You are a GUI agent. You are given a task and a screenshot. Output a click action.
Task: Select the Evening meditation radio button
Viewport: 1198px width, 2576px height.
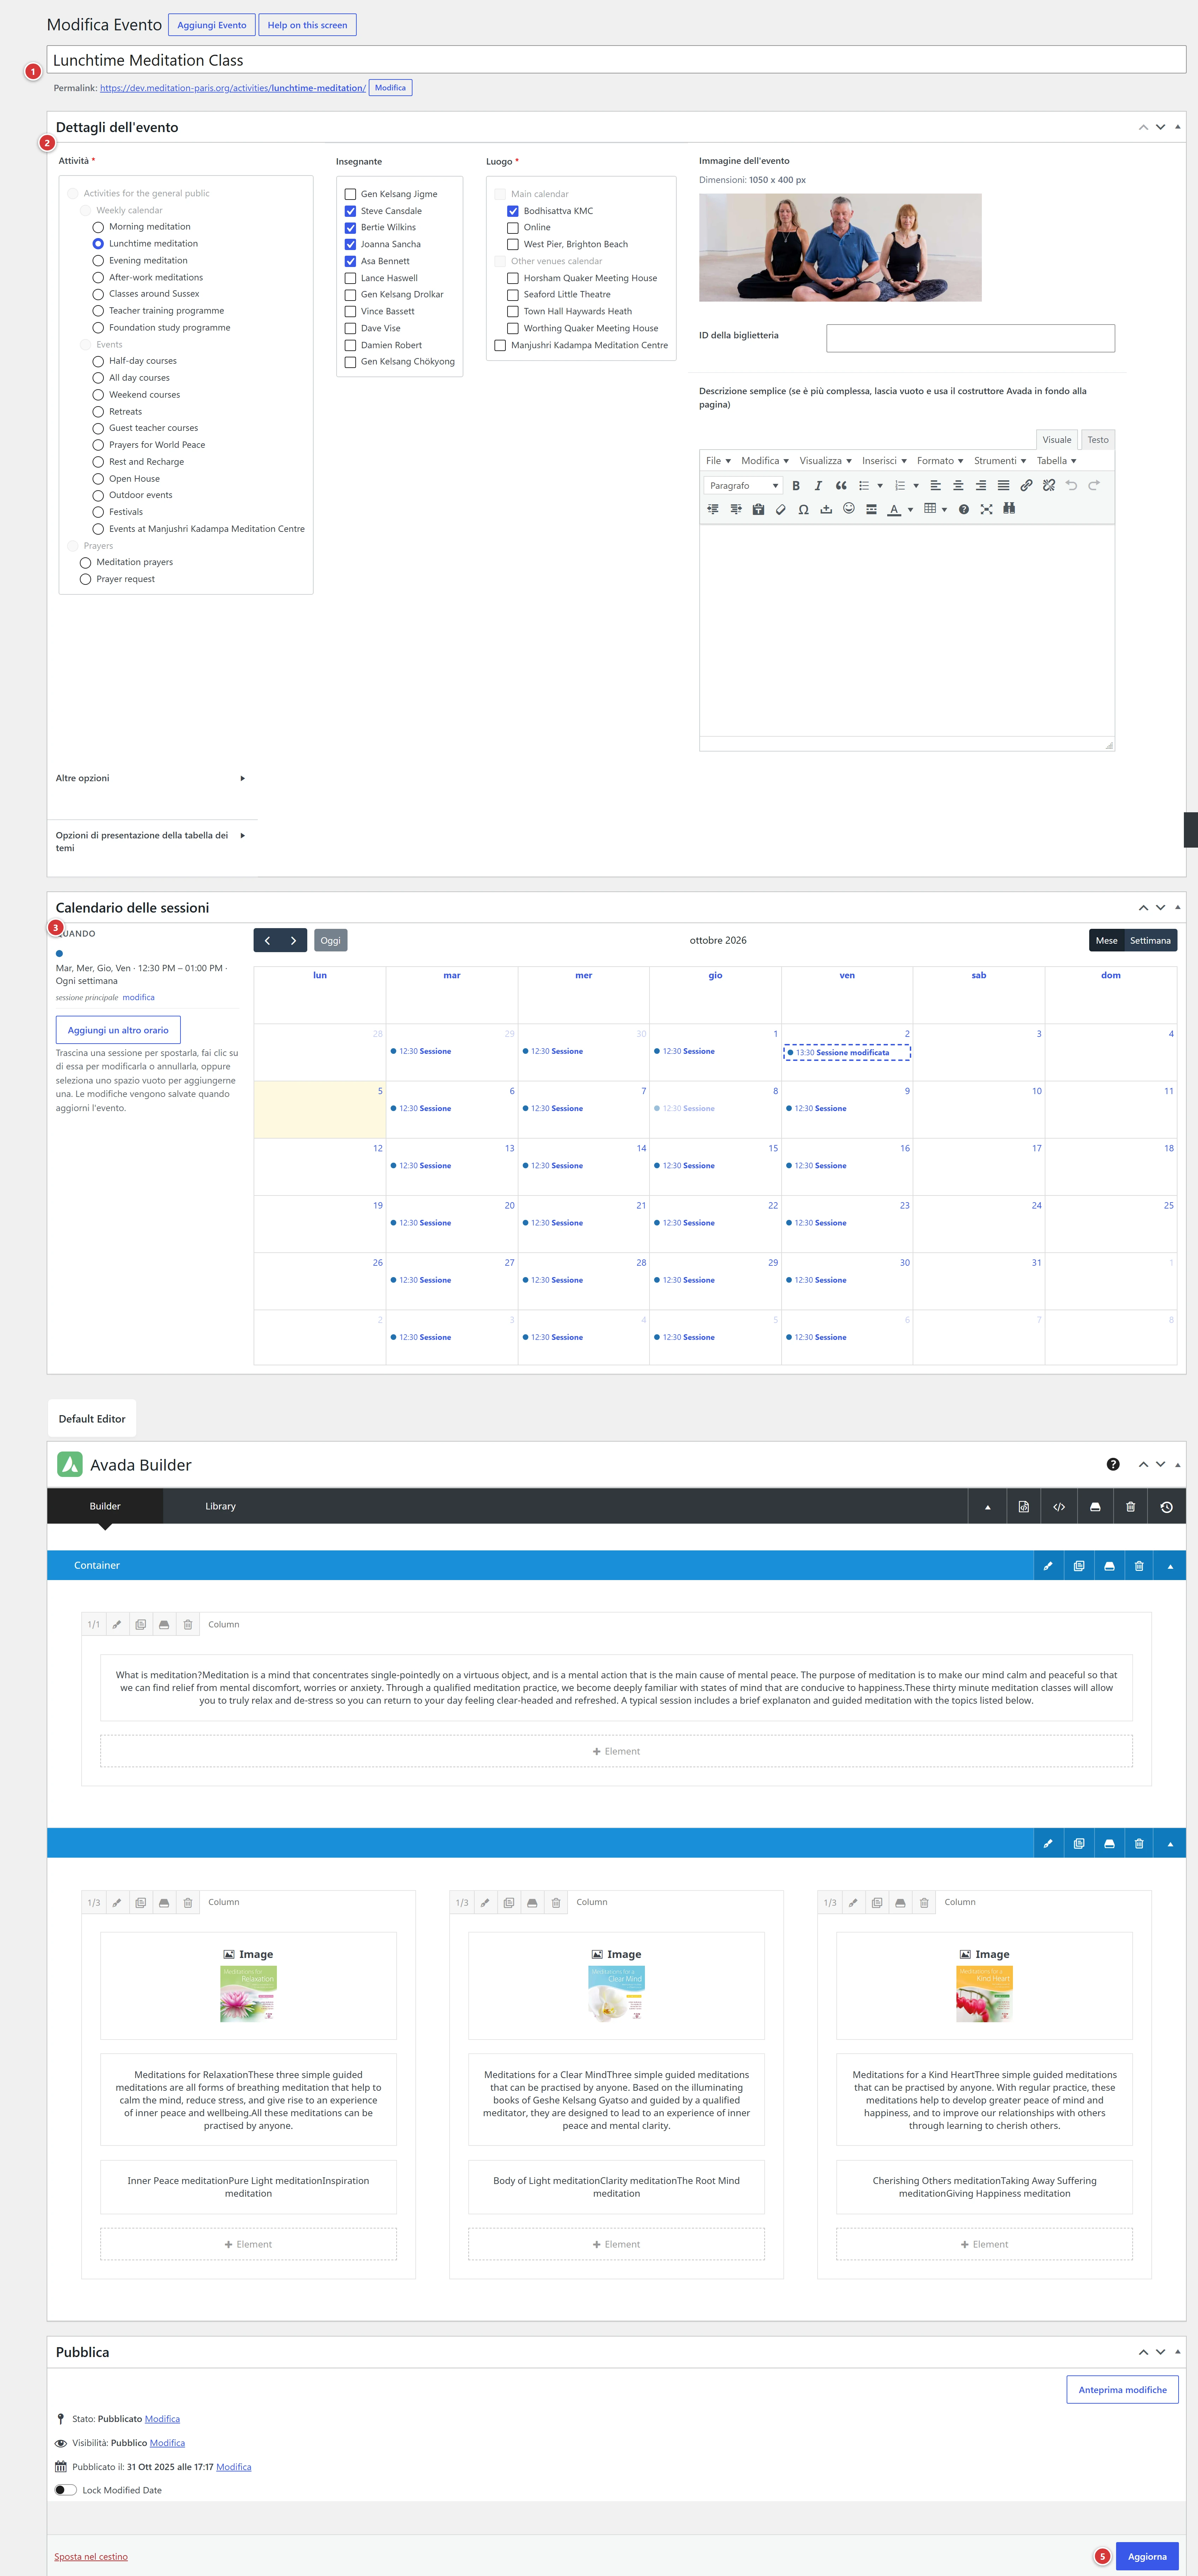coord(98,261)
